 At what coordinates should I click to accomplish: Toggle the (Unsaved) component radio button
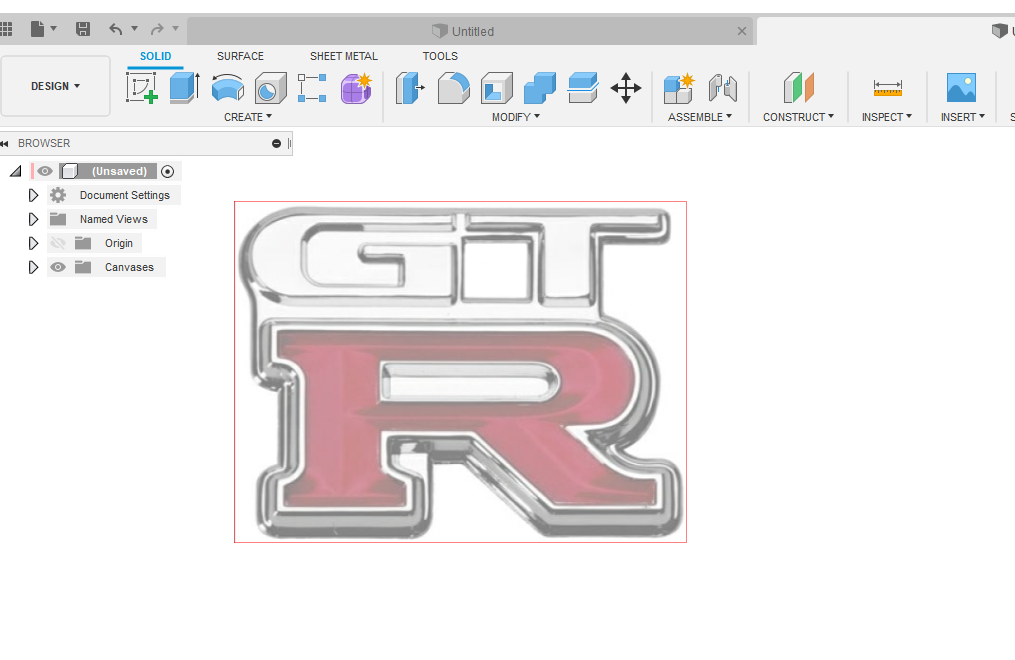pos(167,171)
